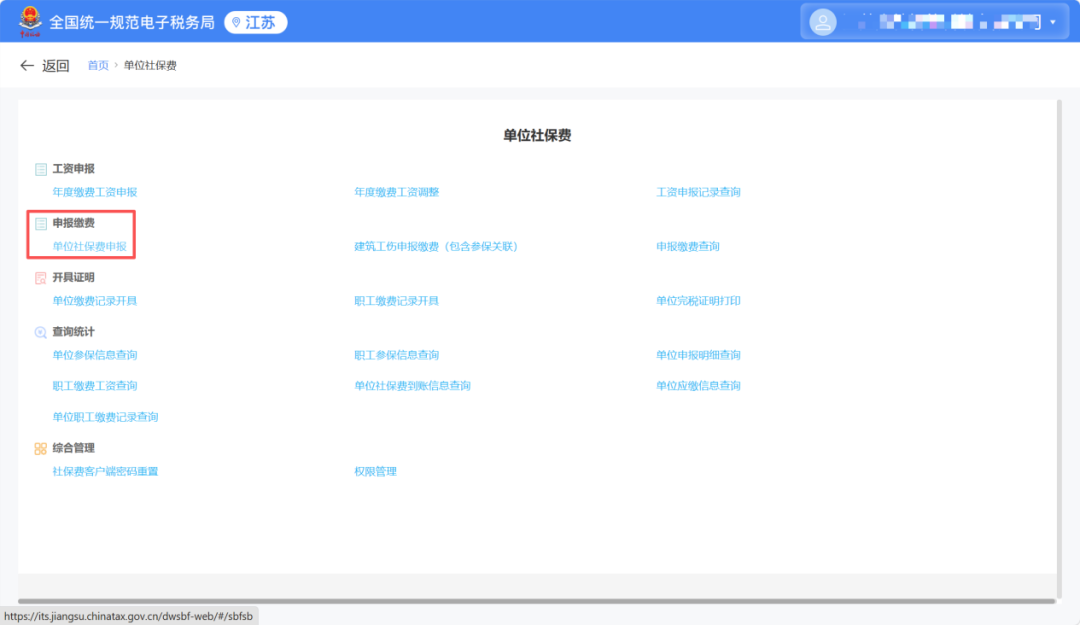The height and width of the screenshot is (625, 1080).
Task: Click the 查询统计 section heading
Action: 74,332
